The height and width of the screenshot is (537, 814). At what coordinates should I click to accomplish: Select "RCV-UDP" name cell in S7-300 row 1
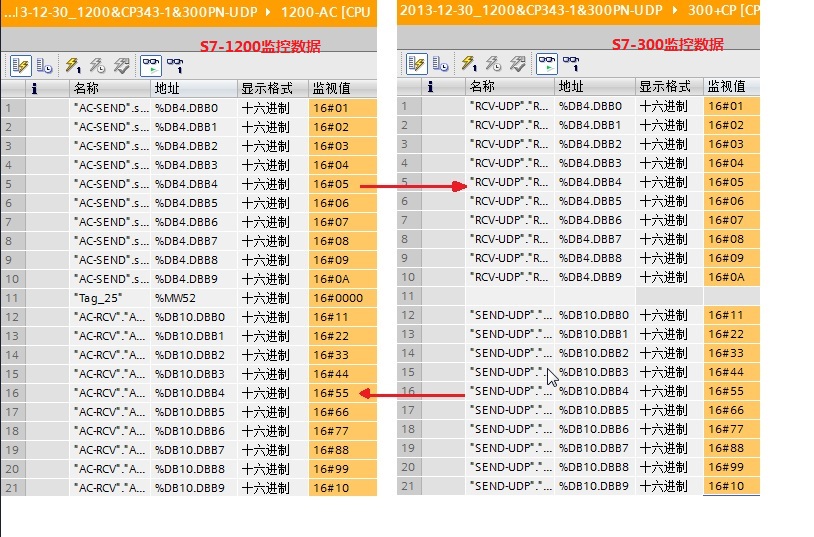click(510, 106)
